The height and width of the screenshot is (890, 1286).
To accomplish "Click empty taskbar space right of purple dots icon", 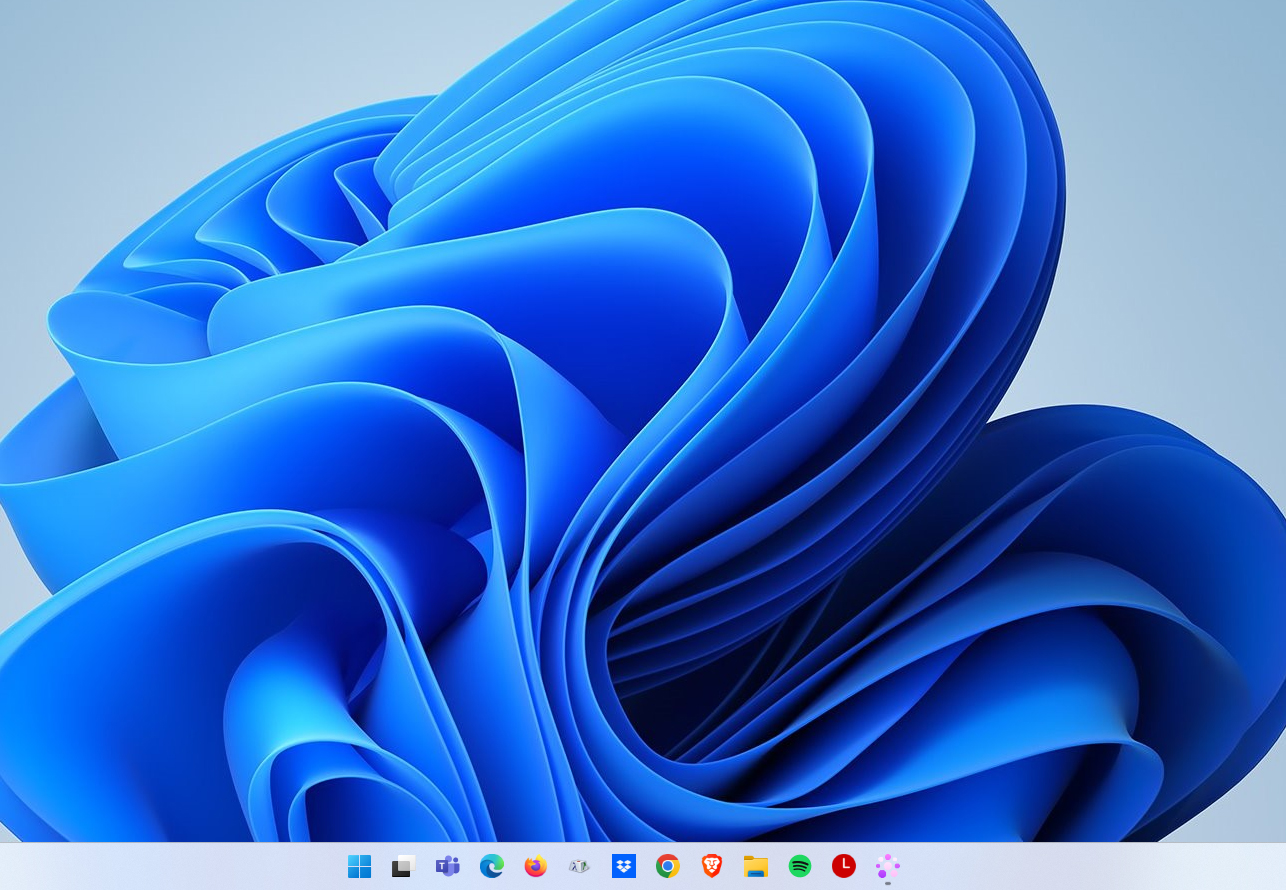I will [x=1050, y=866].
